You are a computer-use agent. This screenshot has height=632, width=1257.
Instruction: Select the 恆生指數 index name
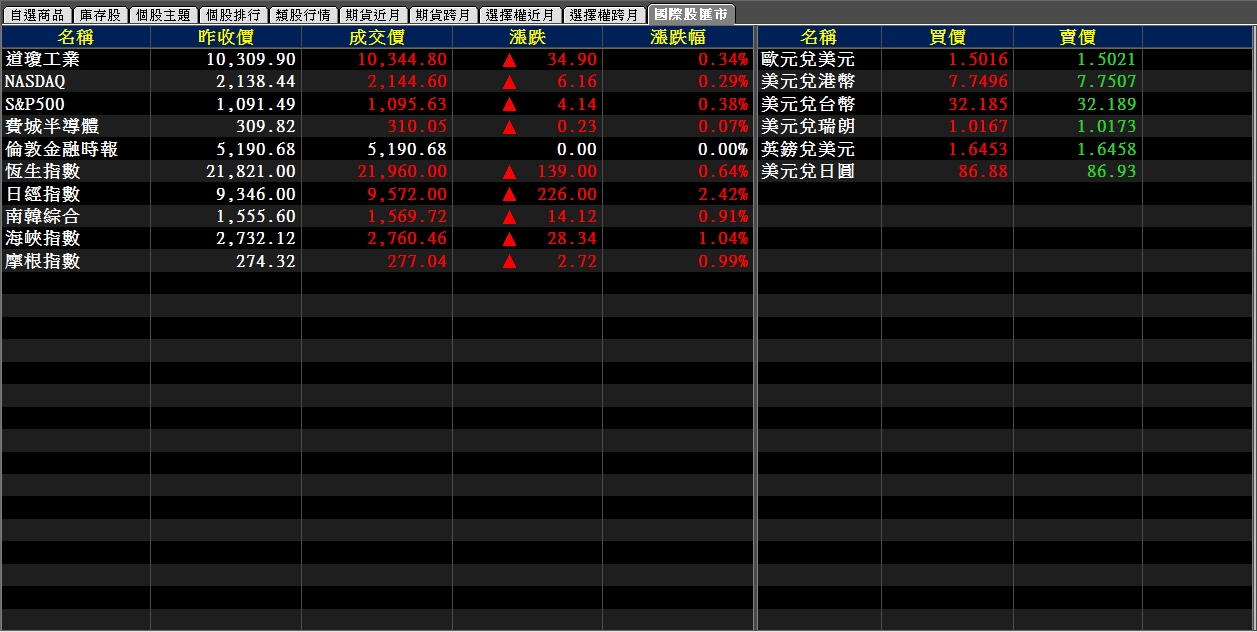point(42,171)
